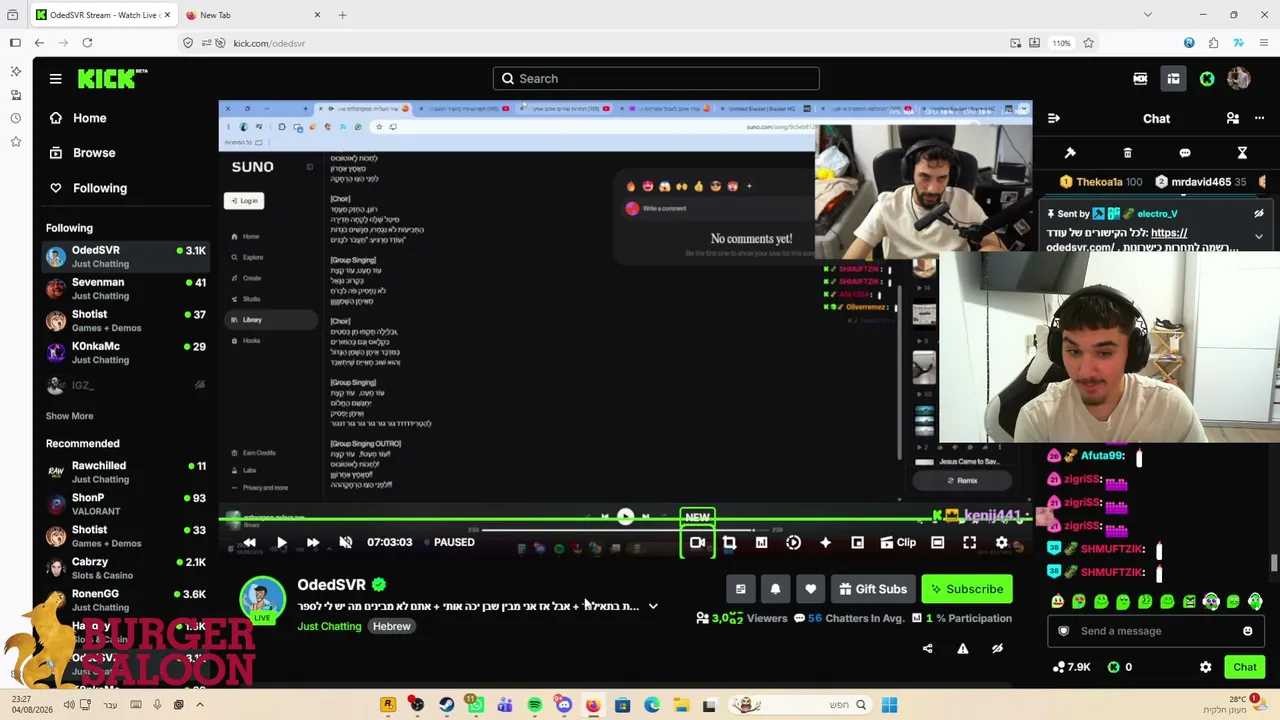
Task: Click the sparkle icon in player controls
Action: (825, 542)
